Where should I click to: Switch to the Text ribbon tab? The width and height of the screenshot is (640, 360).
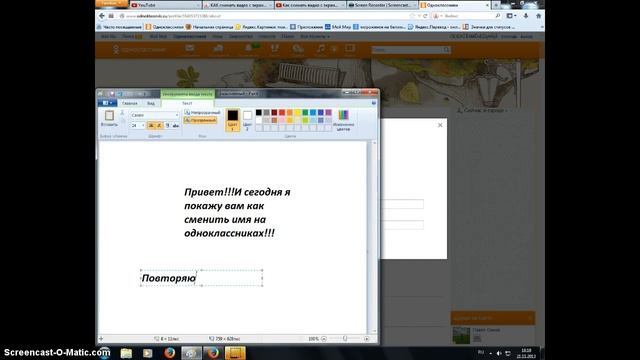(187, 103)
